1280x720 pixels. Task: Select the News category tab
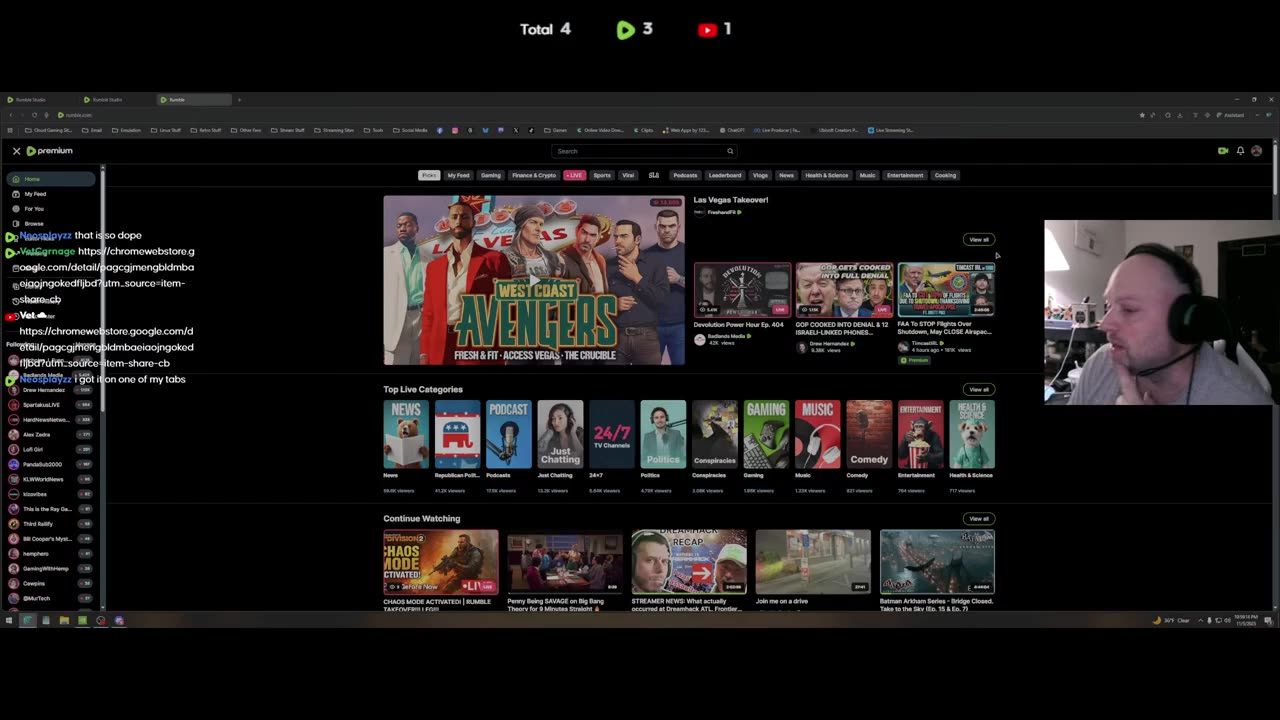click(787, 175)
